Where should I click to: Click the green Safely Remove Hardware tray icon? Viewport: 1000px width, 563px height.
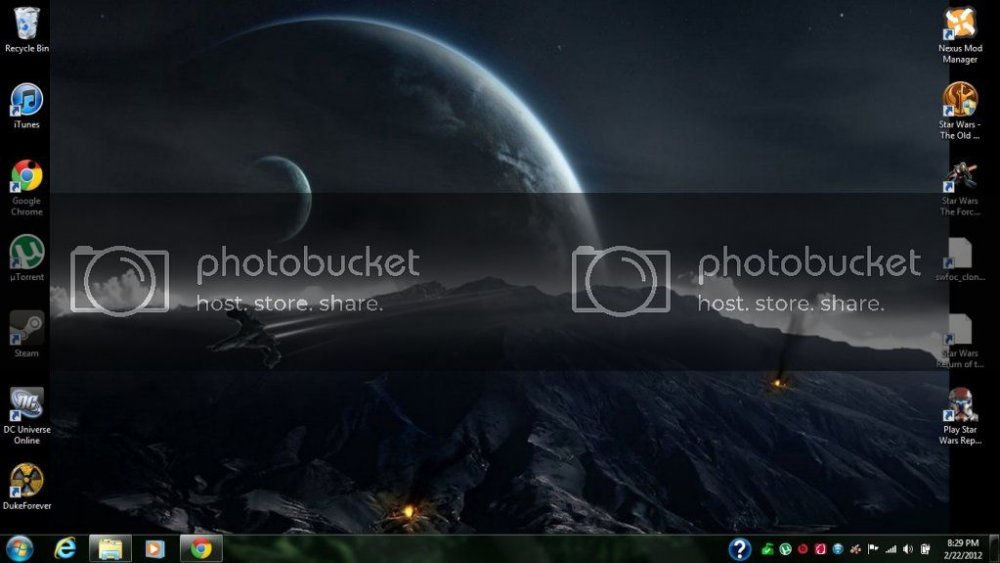[768, 549]
